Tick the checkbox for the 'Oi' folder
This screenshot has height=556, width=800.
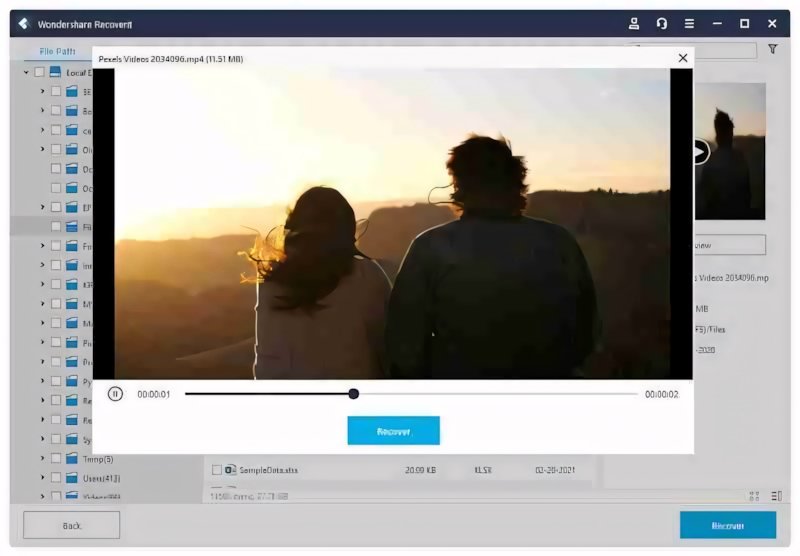pos(56,149)
